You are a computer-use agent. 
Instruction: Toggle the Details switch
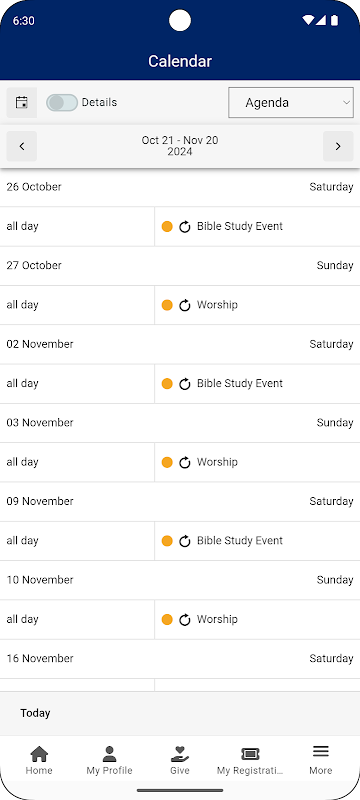(x=62, y=103)
